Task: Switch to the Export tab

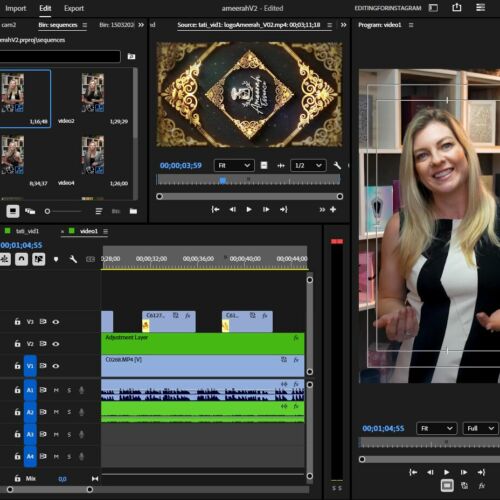Action: tap(74, 8)
